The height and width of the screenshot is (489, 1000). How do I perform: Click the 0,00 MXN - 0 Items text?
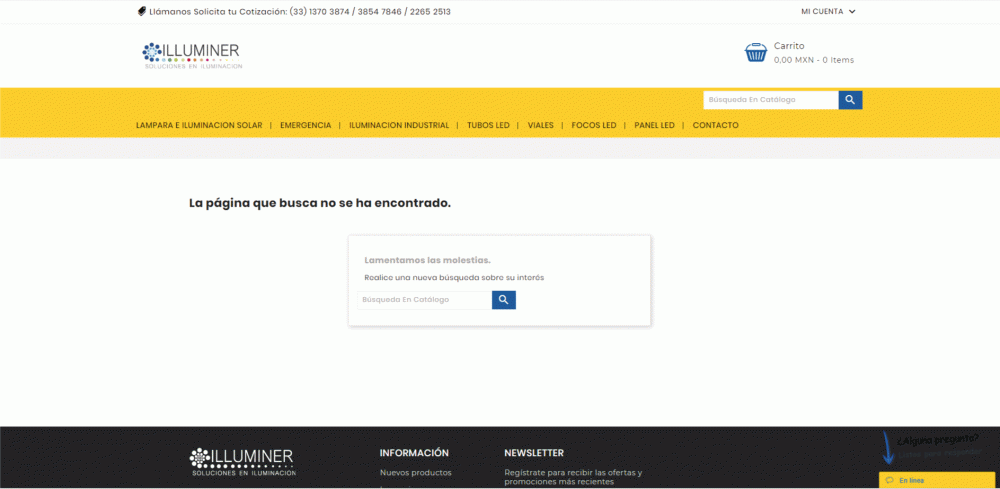point(814,60)
